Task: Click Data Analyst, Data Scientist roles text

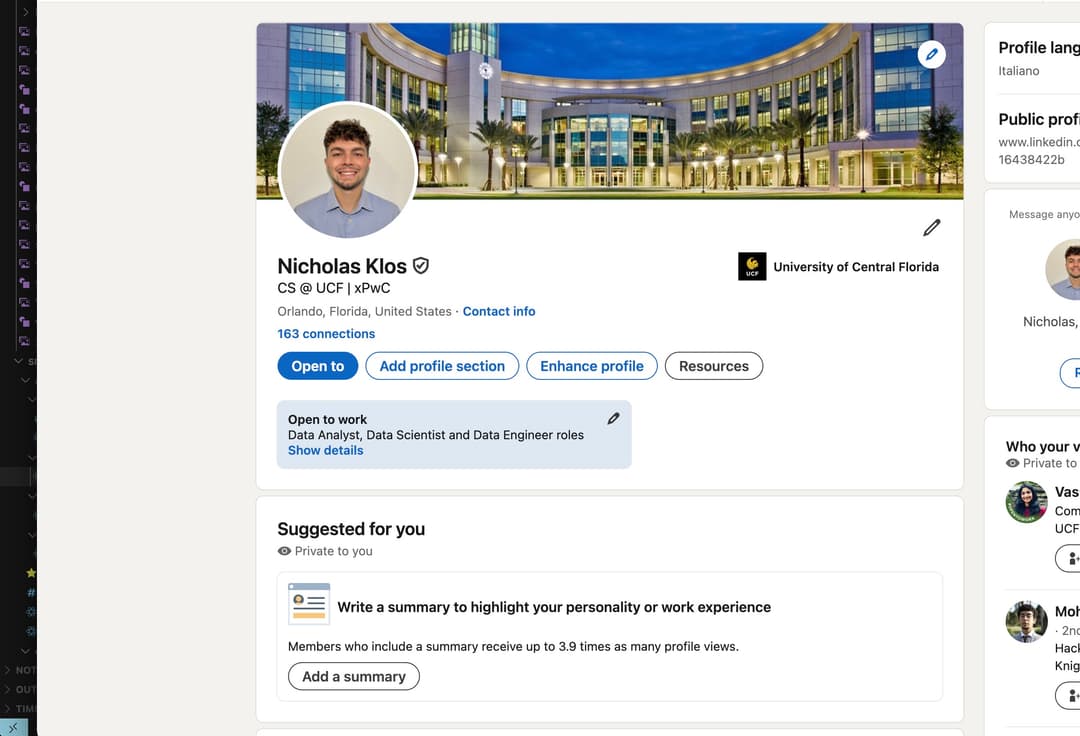Action: pyautogui.click(x=436, y=435)
